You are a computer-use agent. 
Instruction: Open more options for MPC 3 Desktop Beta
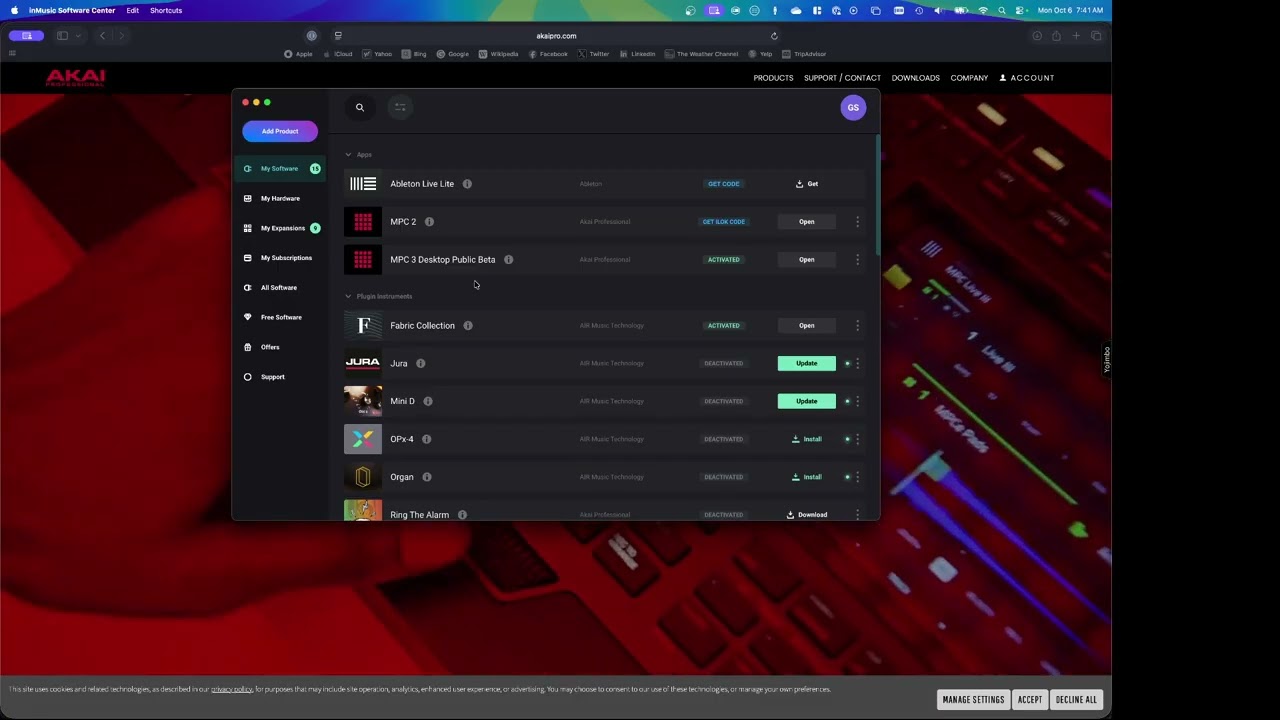(x=857, y=260)
